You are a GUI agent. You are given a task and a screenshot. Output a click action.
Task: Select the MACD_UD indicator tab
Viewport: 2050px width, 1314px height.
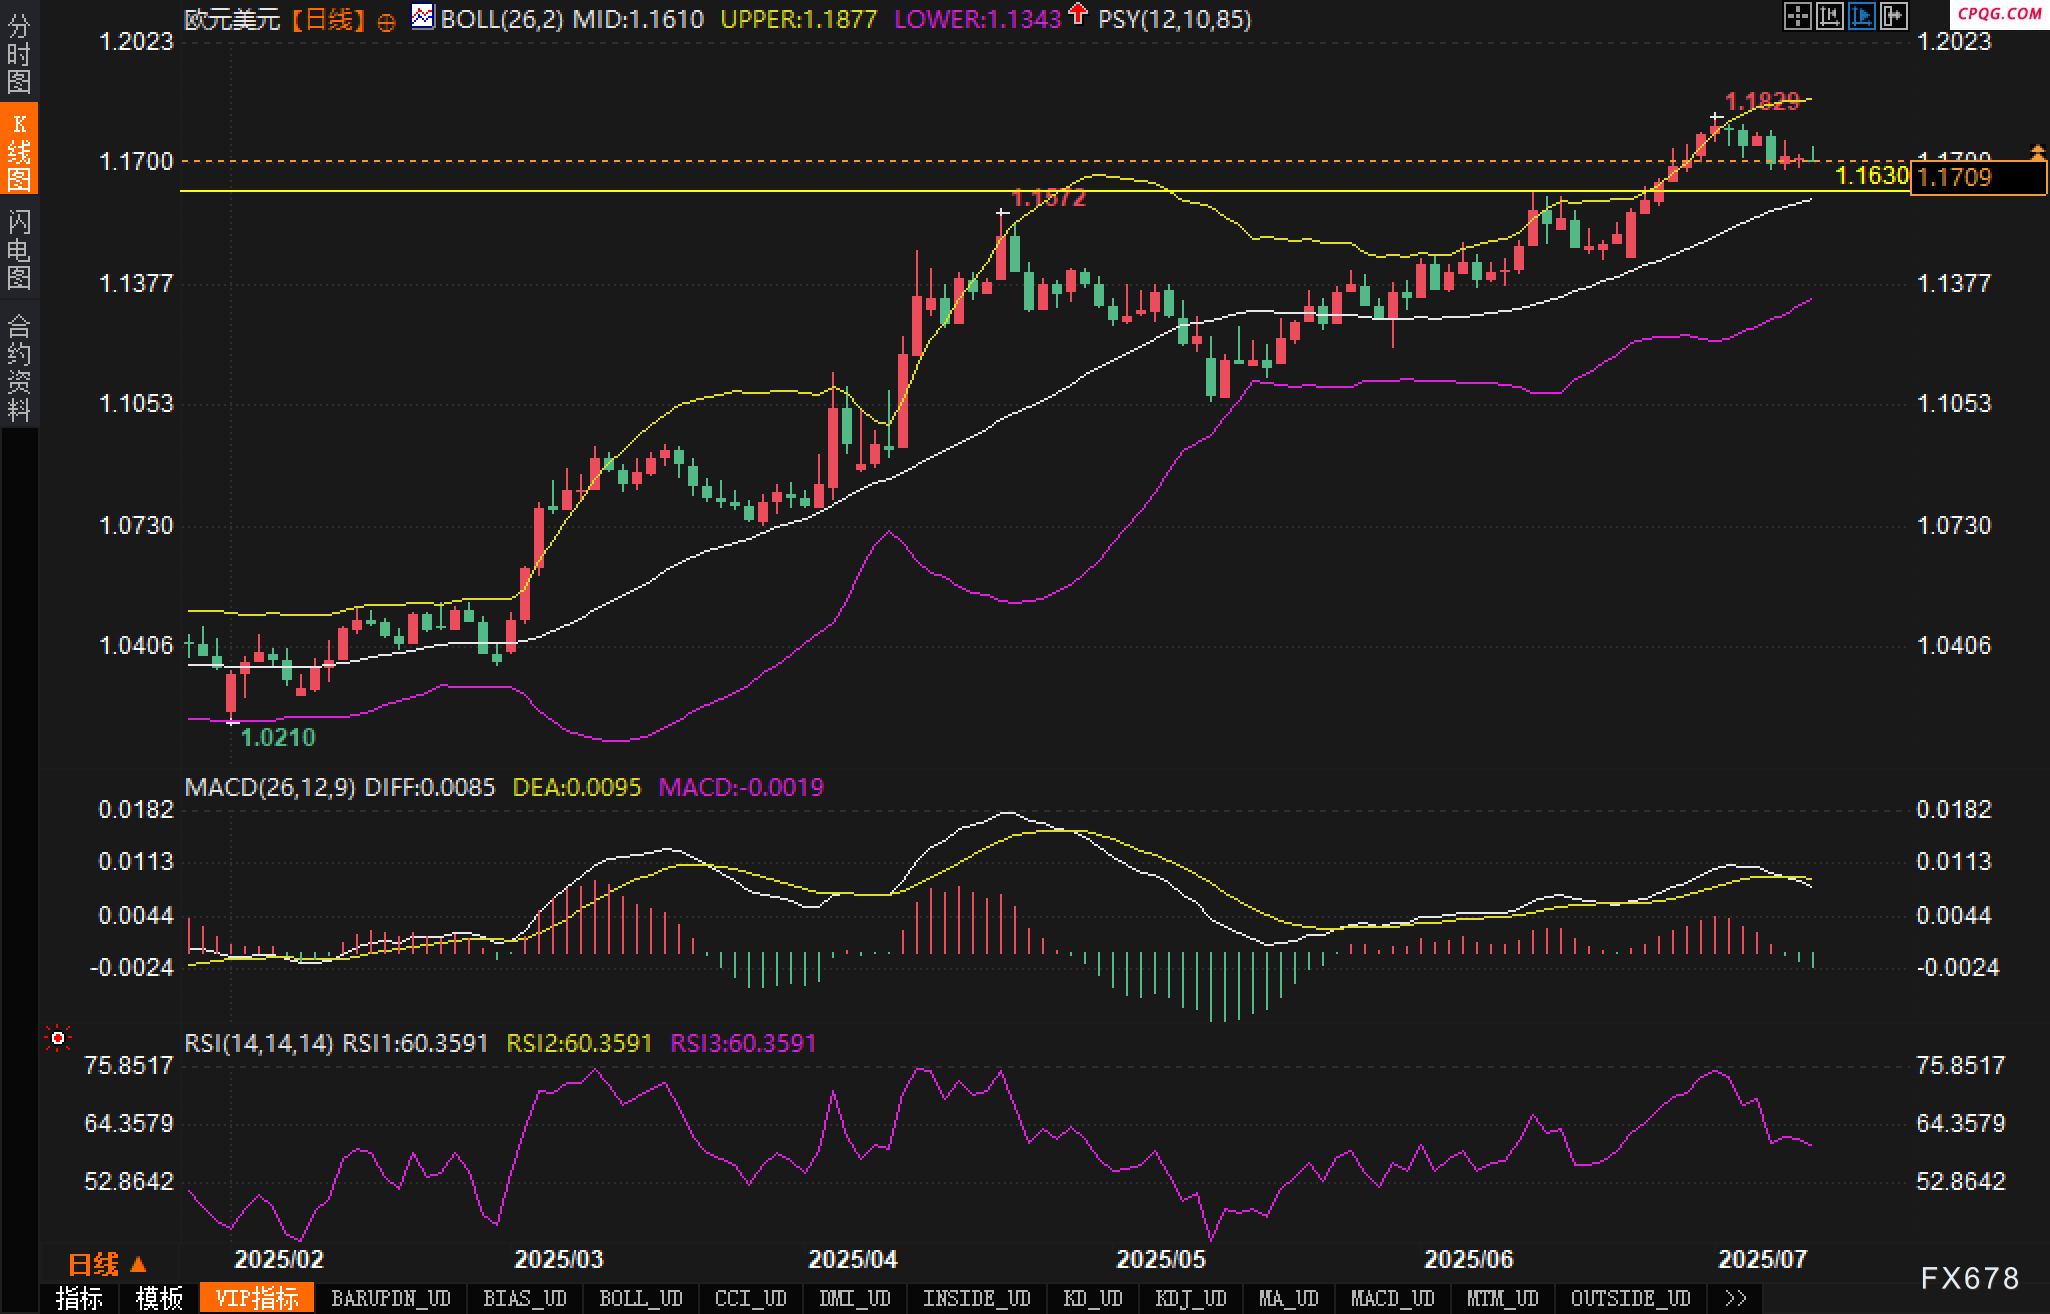1392,1298
